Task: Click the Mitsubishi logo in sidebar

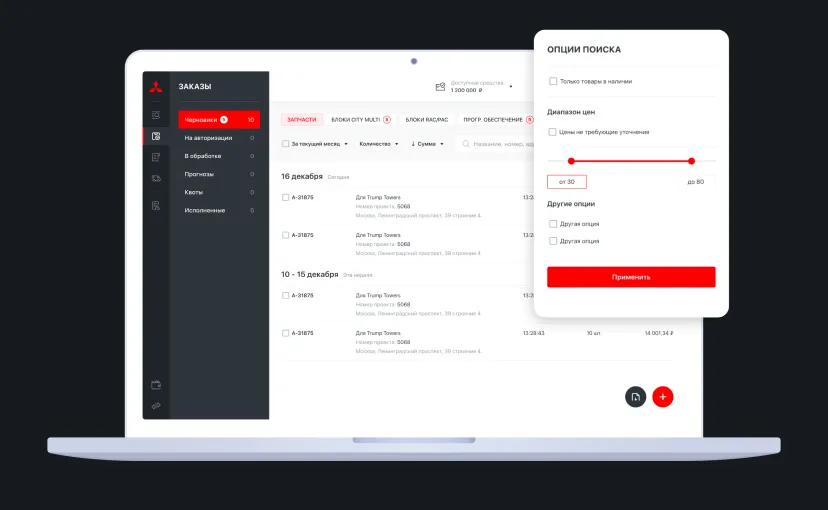Action: 156,87
